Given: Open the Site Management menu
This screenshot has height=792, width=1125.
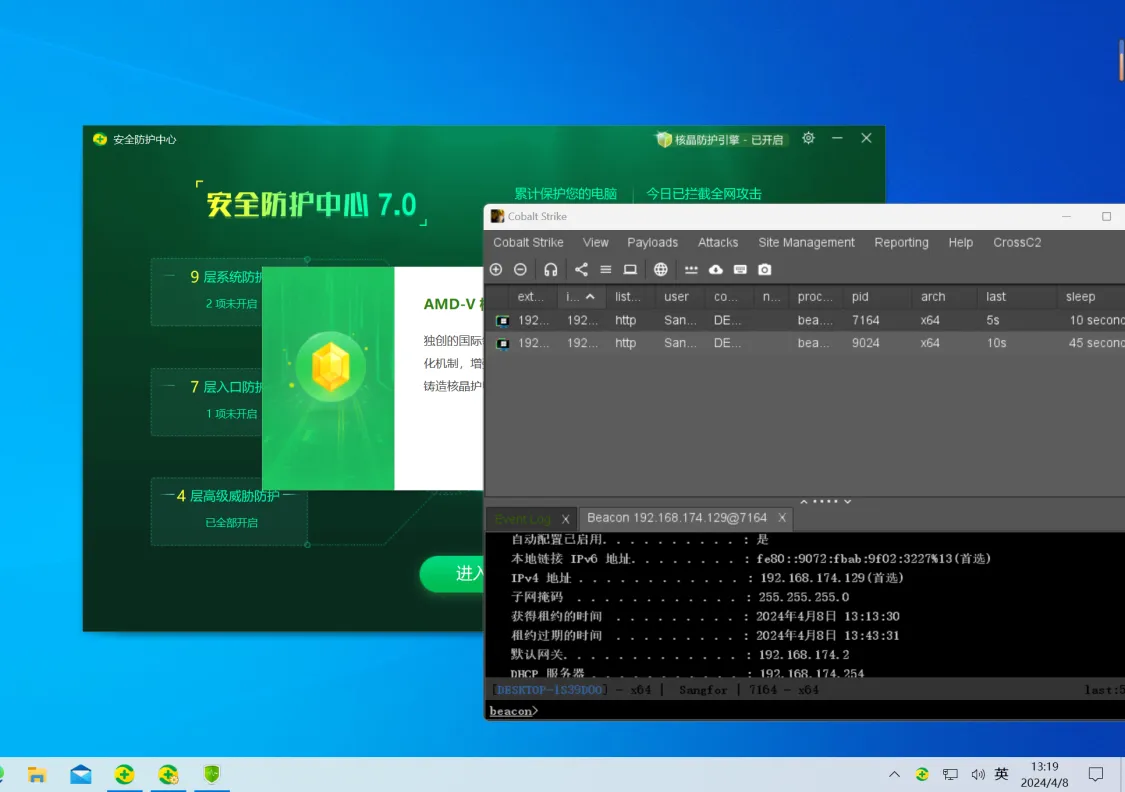Looking at the screenshot, I should tap(806, 242).
